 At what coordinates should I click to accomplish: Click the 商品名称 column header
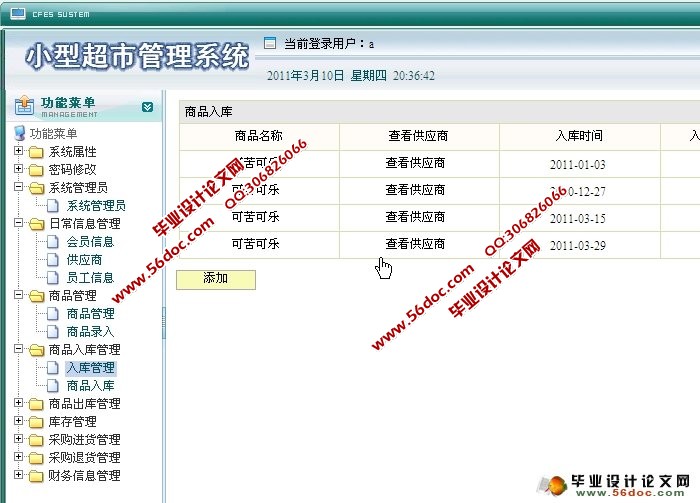click(259, 136)
